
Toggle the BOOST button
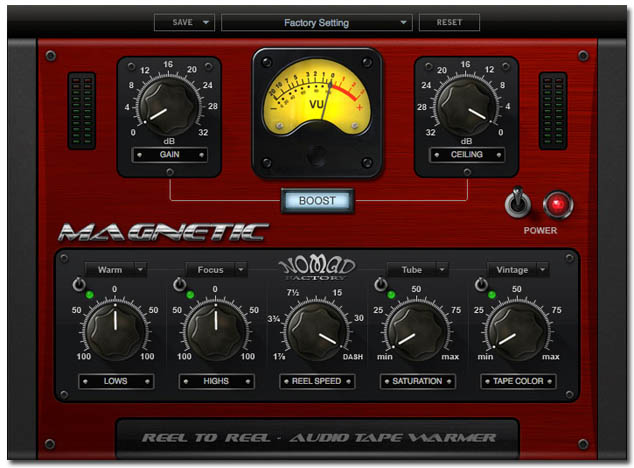pos(317,201)
